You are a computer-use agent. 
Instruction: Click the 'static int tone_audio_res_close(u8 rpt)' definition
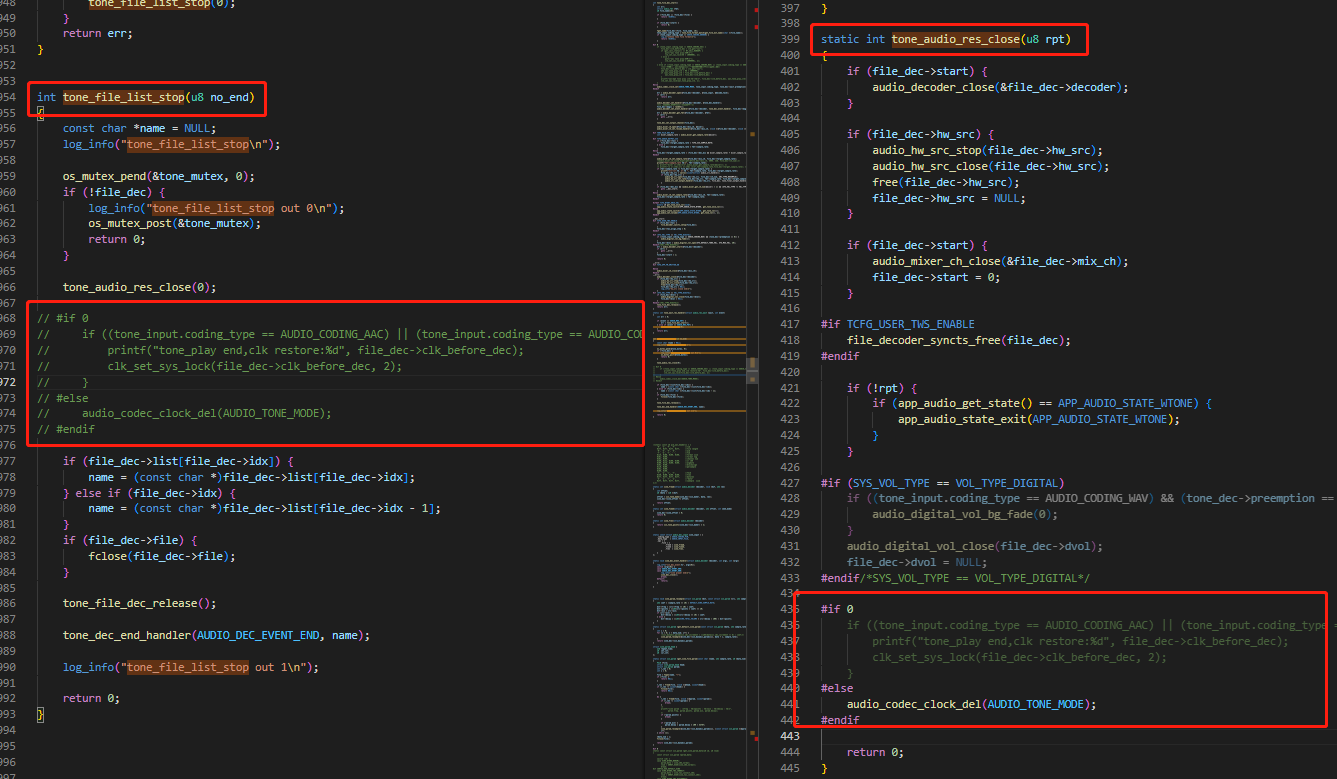pyautogui.click(x=947, y=39)
